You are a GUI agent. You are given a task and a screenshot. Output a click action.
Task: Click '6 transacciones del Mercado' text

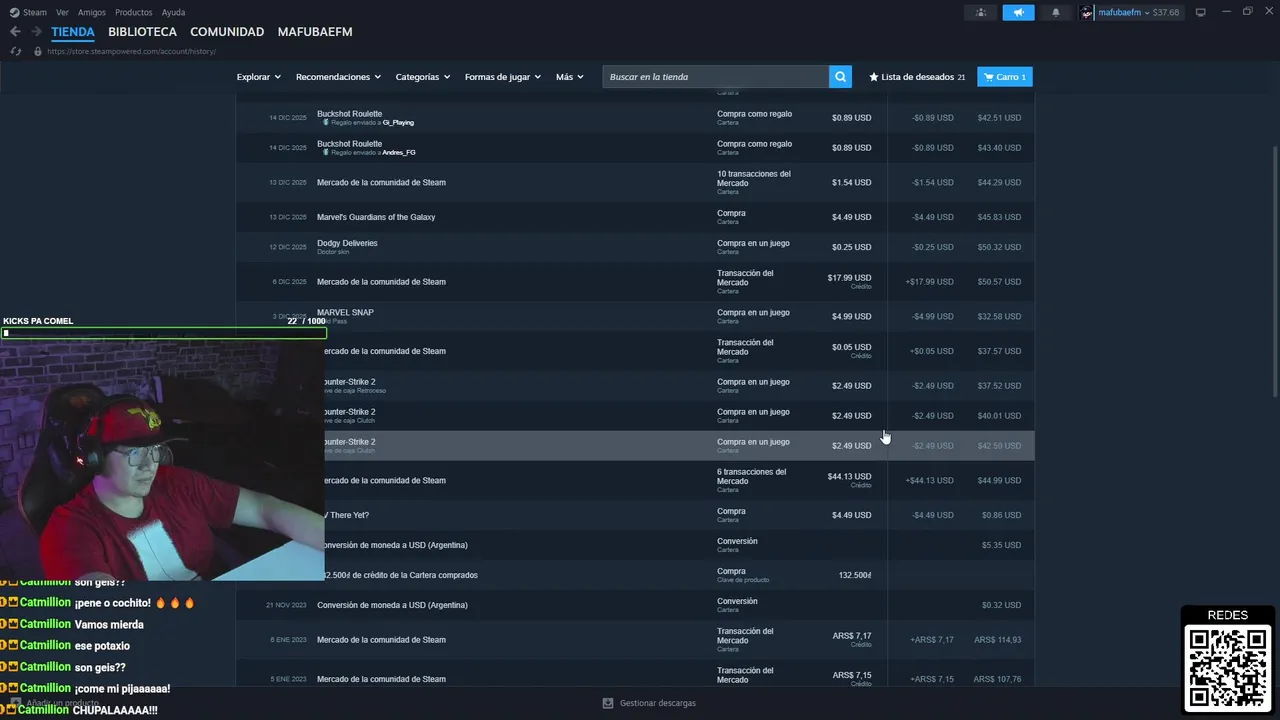(x=751, y=476)
